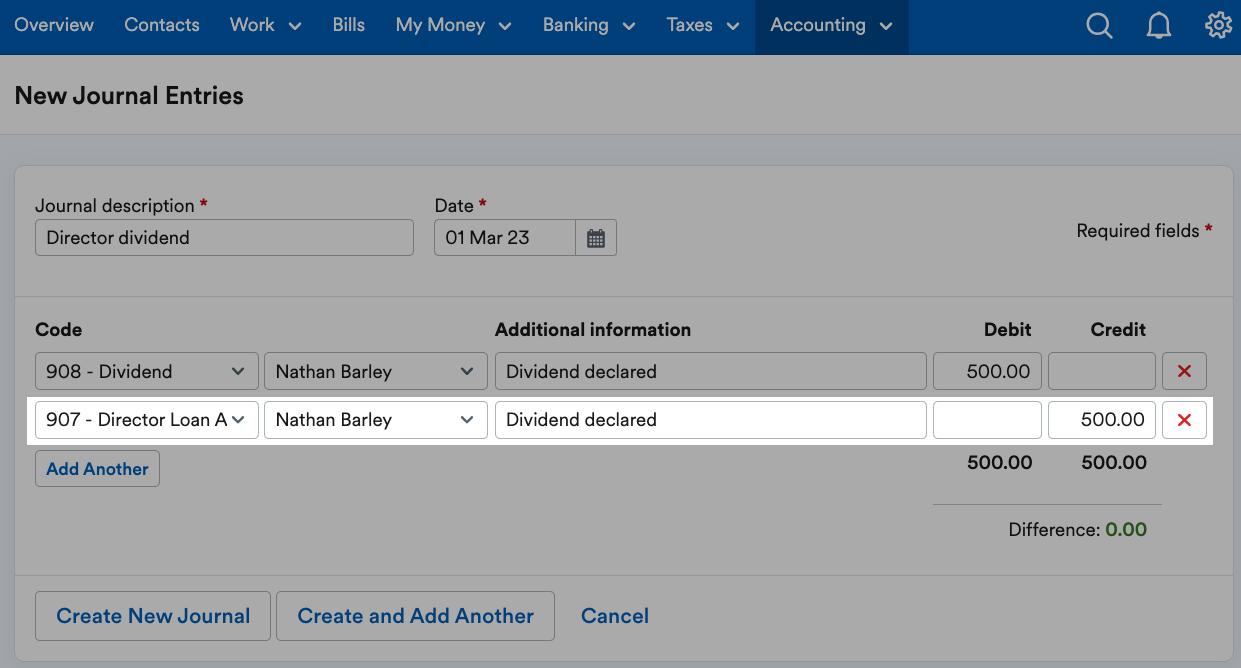This screenshot has width=1241, height=668.
Task: Expand the Accounting menu
Action: (x=831, y=25)
